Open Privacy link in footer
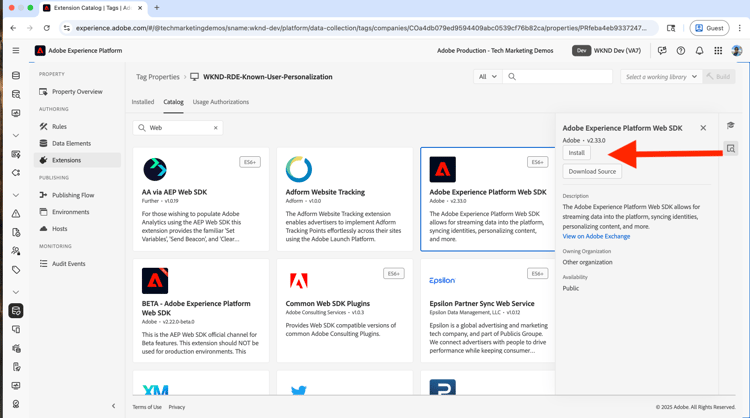This screenshot has height=418, width=750. 176,407
